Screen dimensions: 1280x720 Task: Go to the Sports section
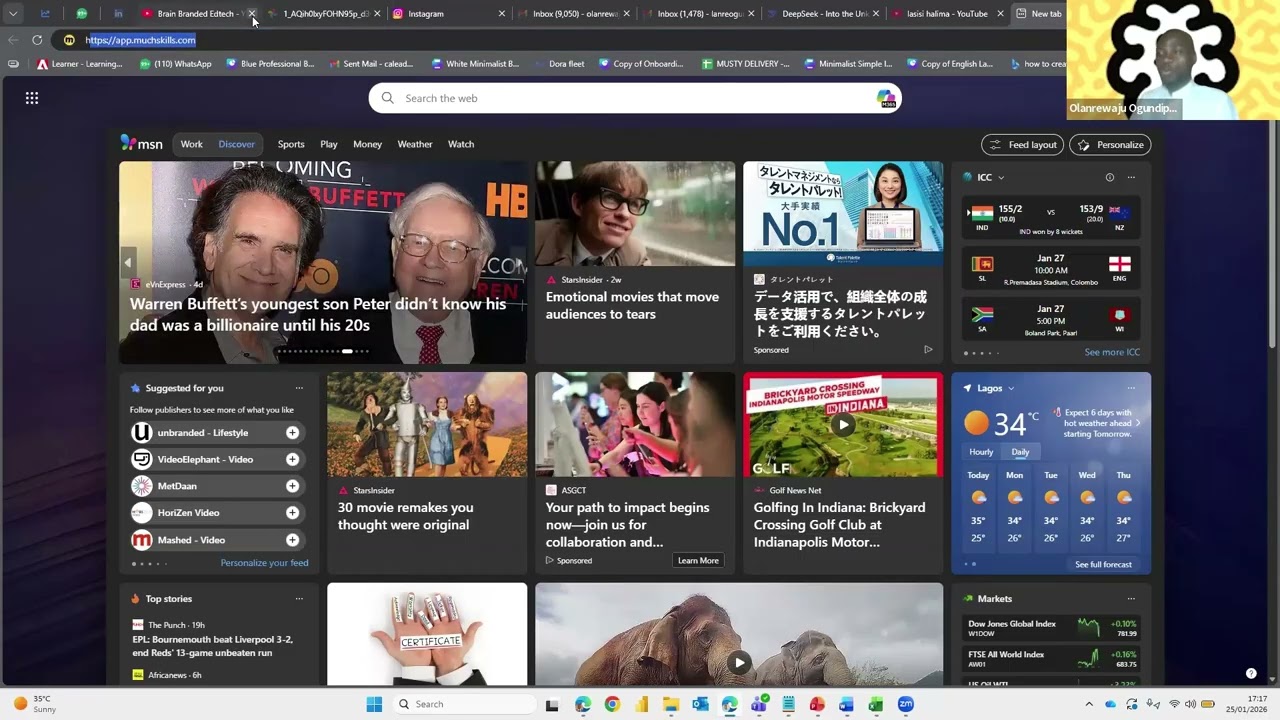click(291, 144)
